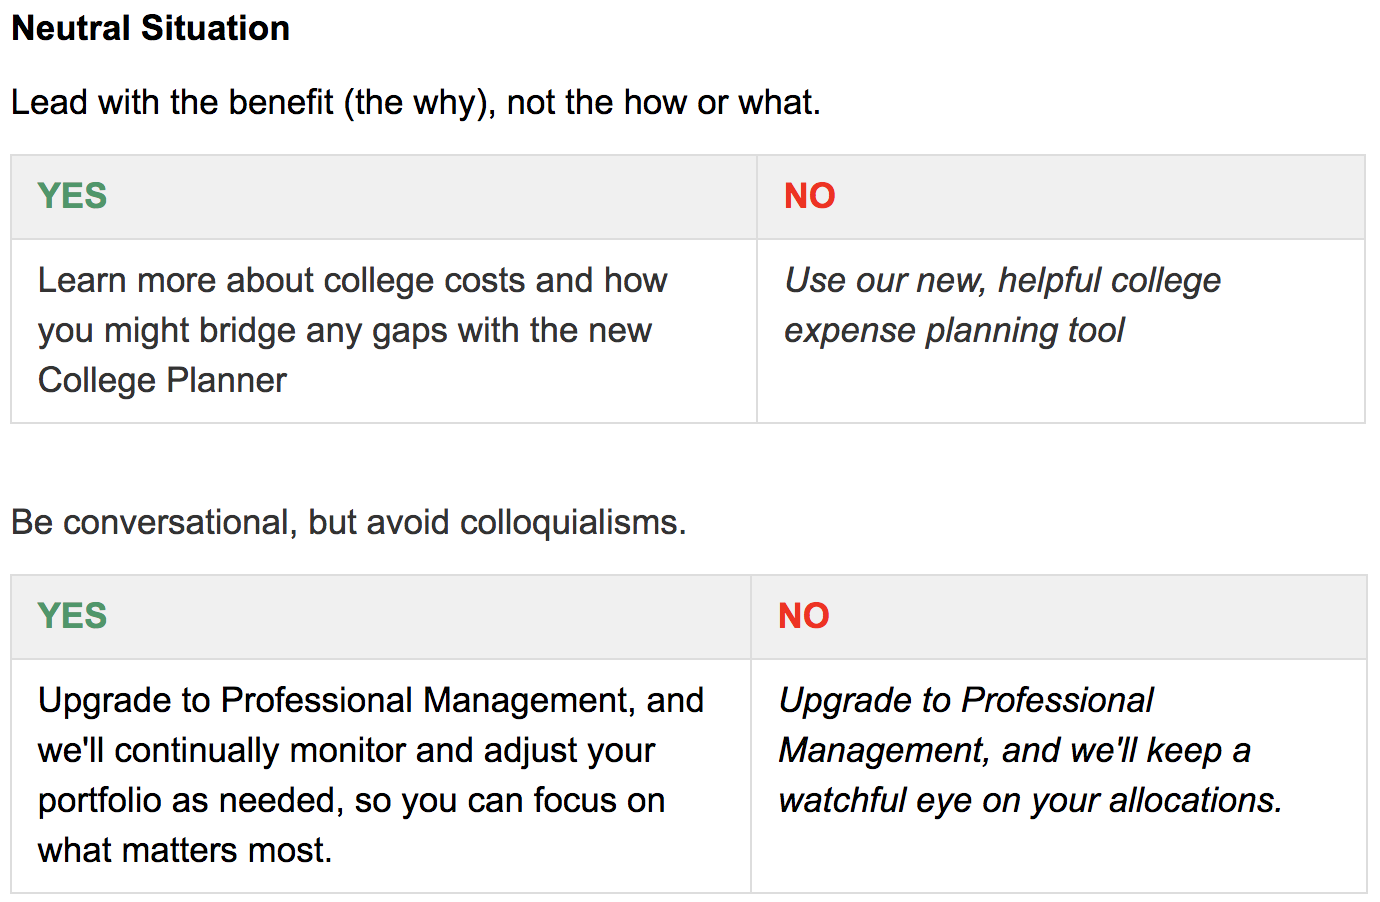Click the 'Upgrade to Professional Management, and' regular text
Viewport: 1380px width, 902px height.
click(x=371, y=700)
